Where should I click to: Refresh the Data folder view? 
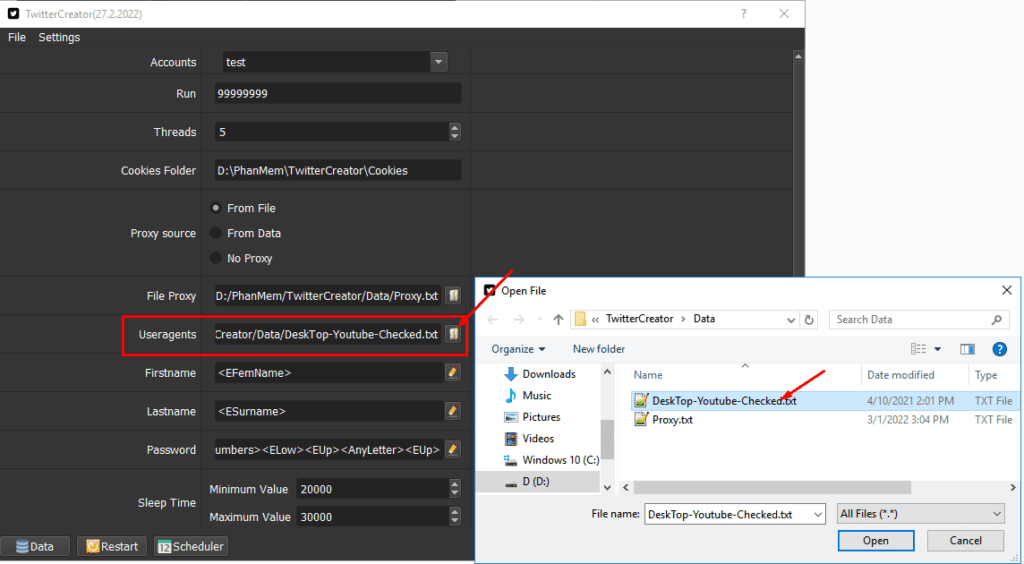[x=809, y=320]
